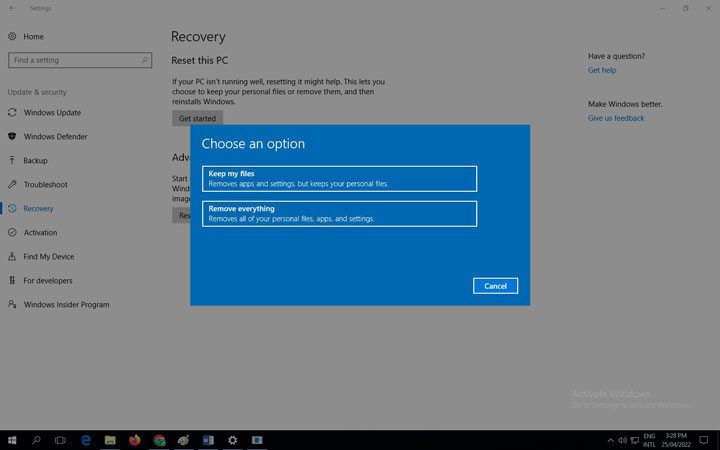The height and width of the screenshot is (450, 720).
Task: Open the taskbar clock and date
Action: [x=676, y=440]
